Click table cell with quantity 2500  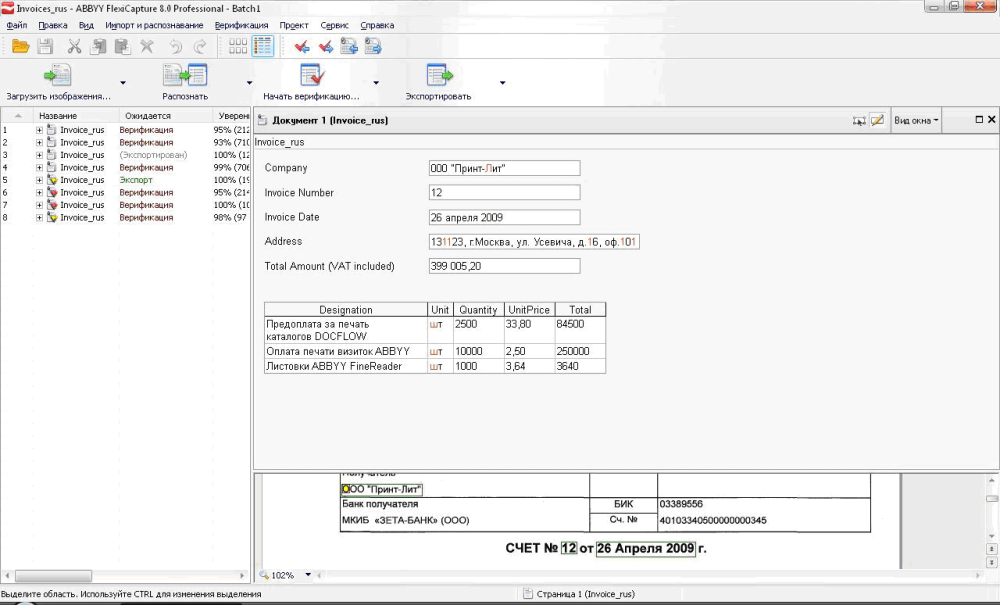click(478, 330)
